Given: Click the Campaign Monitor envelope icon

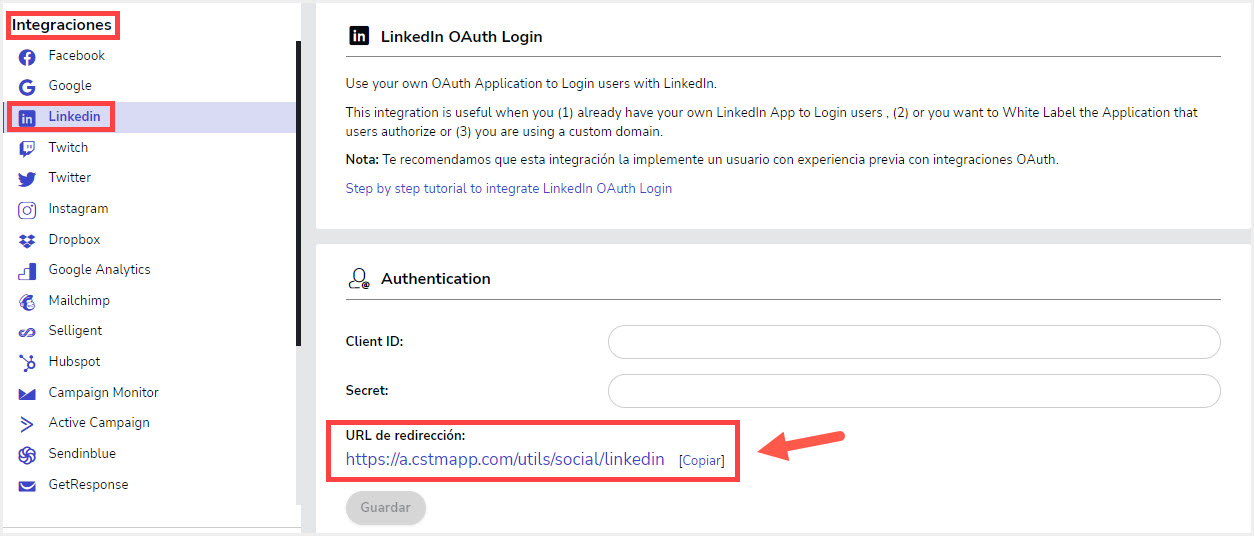Looking at the screenshot, I should tap(27, 394).
